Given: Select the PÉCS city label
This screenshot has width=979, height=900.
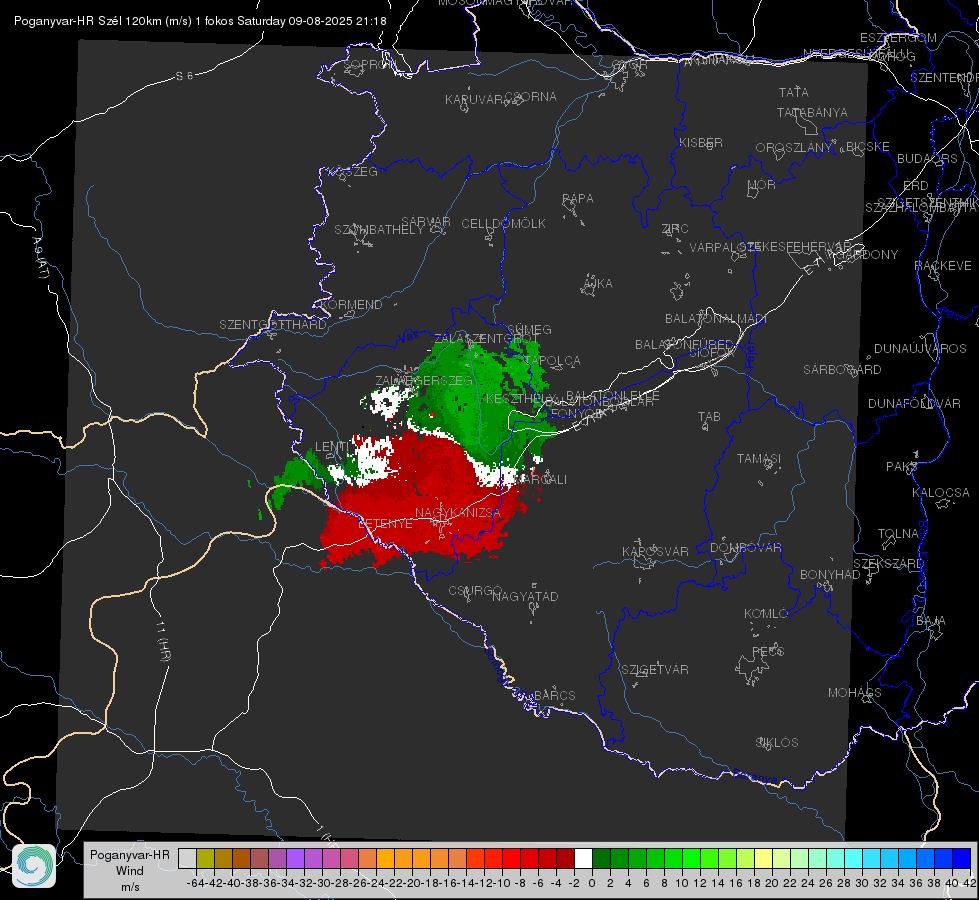Looking at the screenshot, I should tap(767, 652).
